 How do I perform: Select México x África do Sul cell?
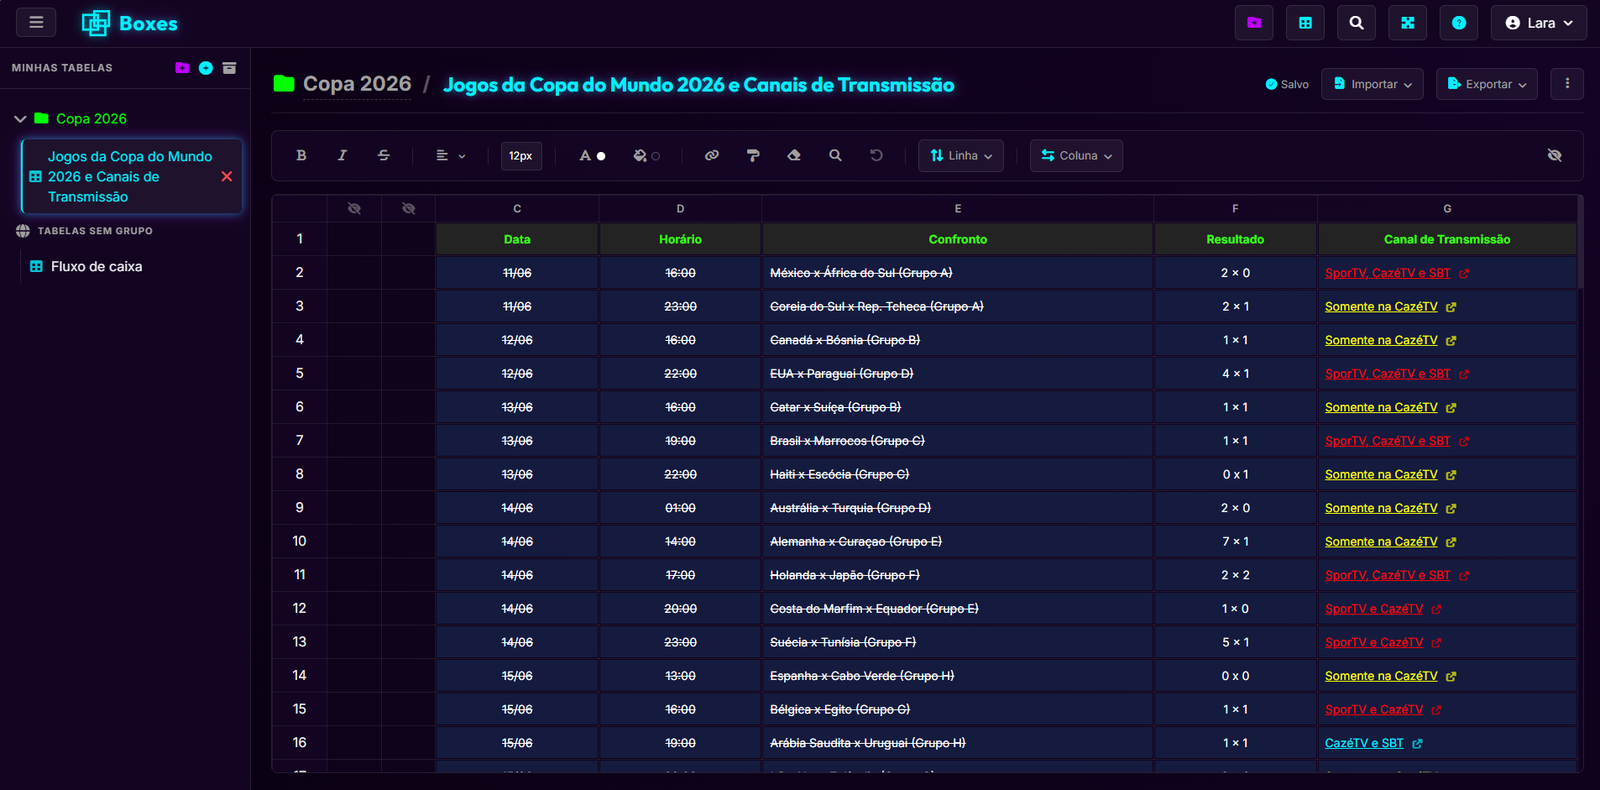[958, 273]
